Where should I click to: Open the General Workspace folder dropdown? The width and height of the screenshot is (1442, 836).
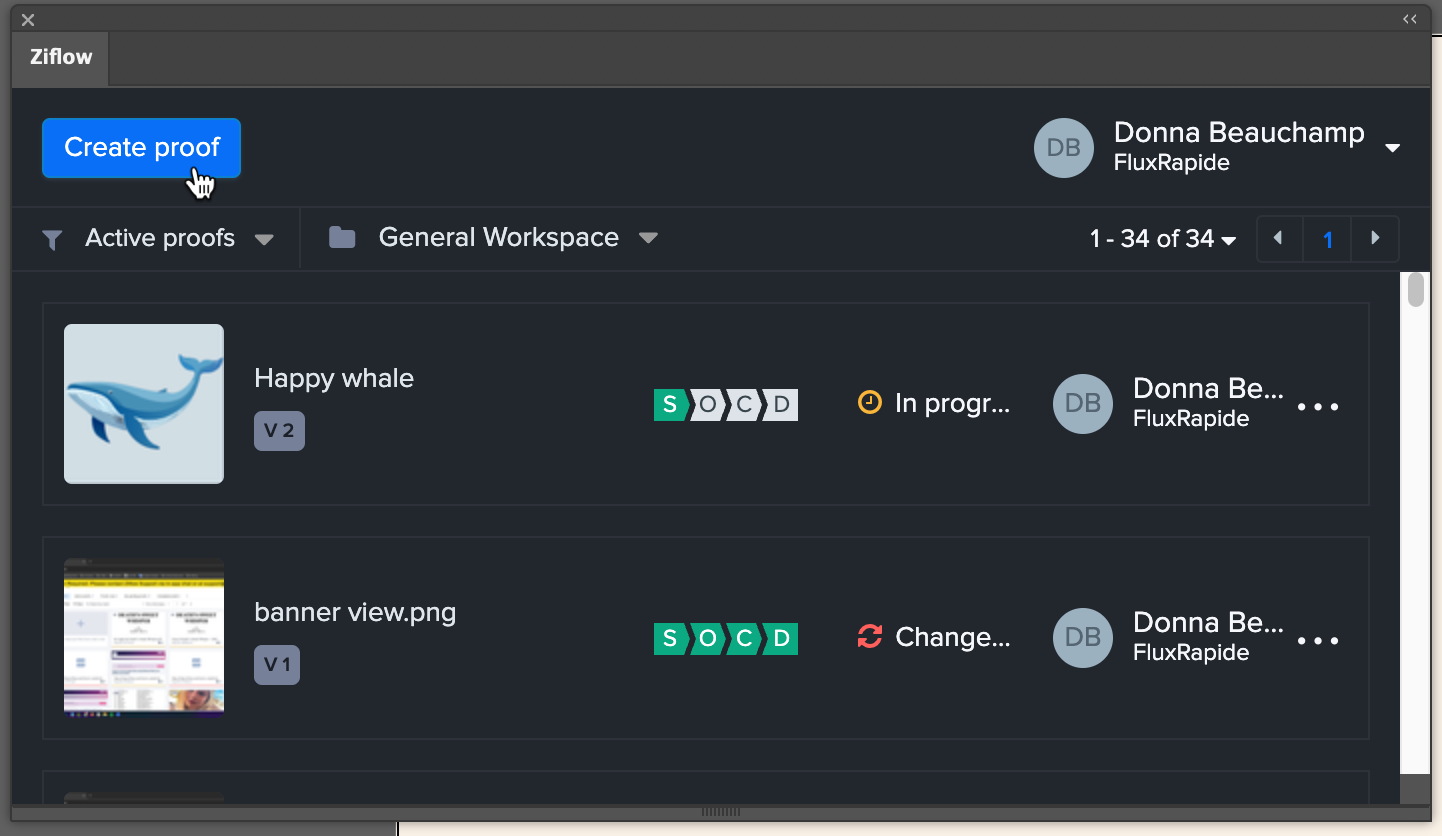tap(648, 238)
